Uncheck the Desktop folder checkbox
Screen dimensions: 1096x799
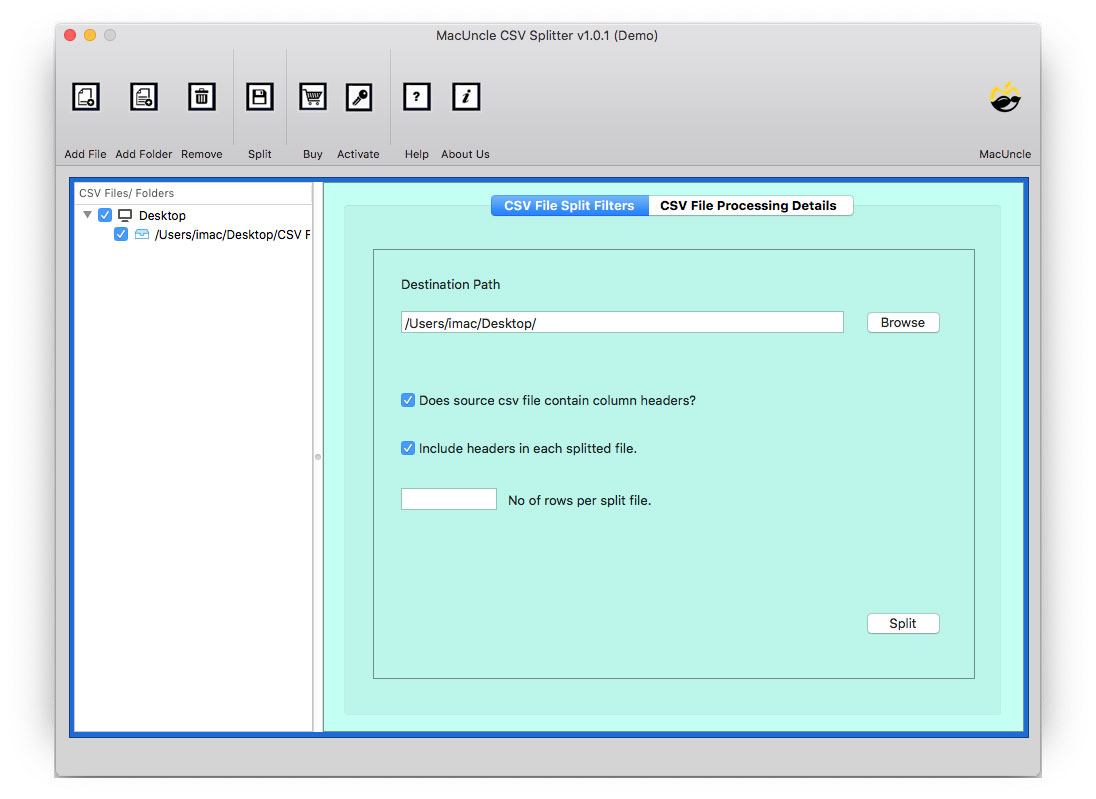[x=105, y=215]
